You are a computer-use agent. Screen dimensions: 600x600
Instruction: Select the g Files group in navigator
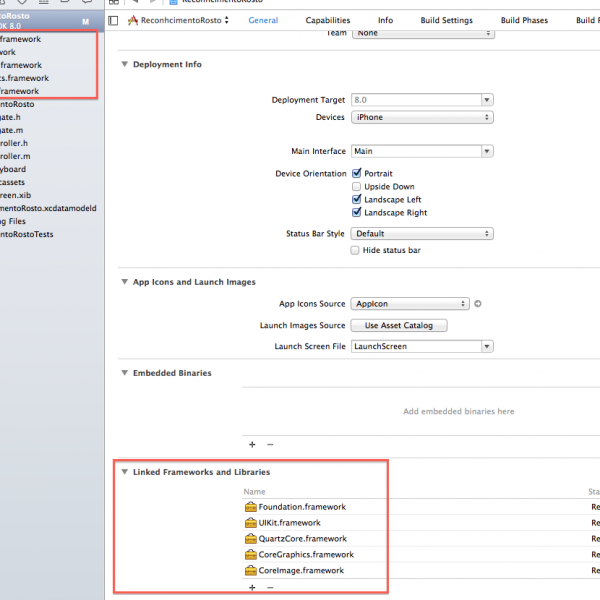pyautogui.click(x=13, y=221)
